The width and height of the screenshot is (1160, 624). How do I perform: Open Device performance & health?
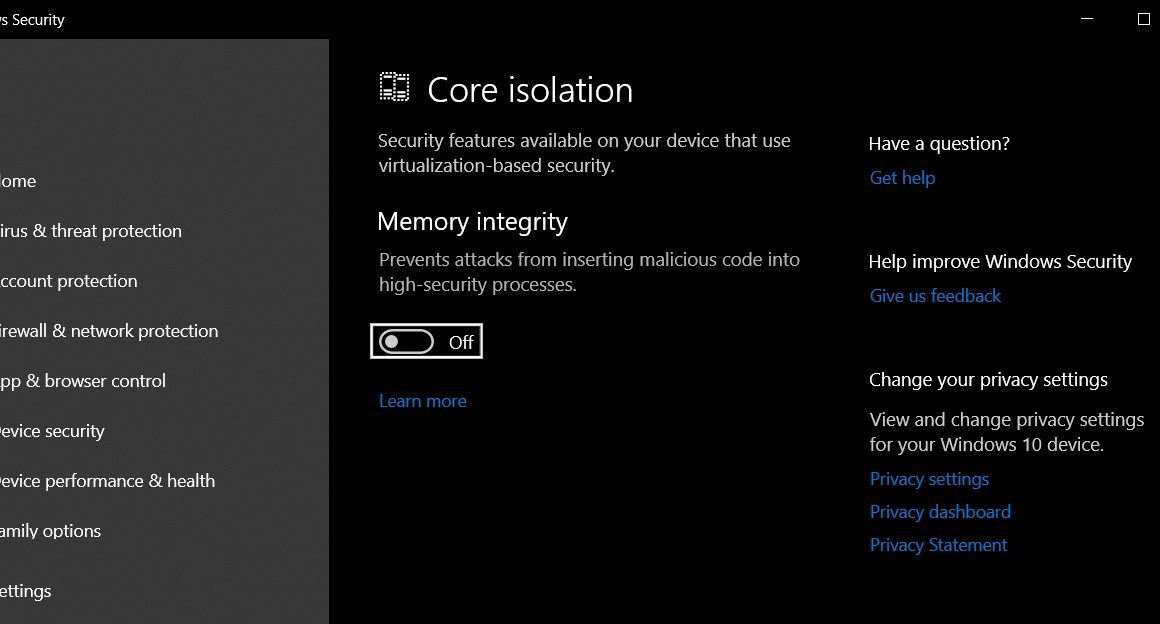click(107, 481)
